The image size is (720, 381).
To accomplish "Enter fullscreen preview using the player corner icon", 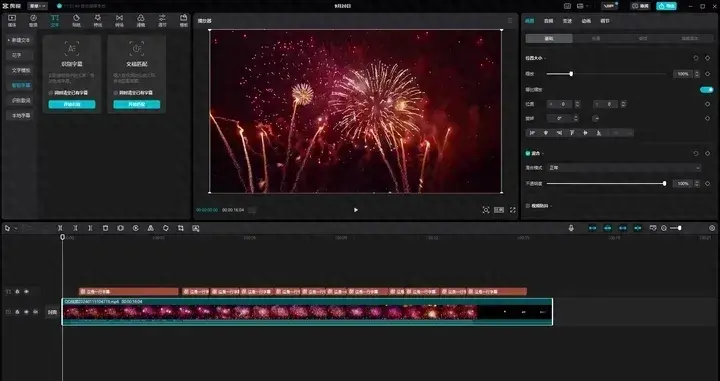I will click(x=513, y=210).
